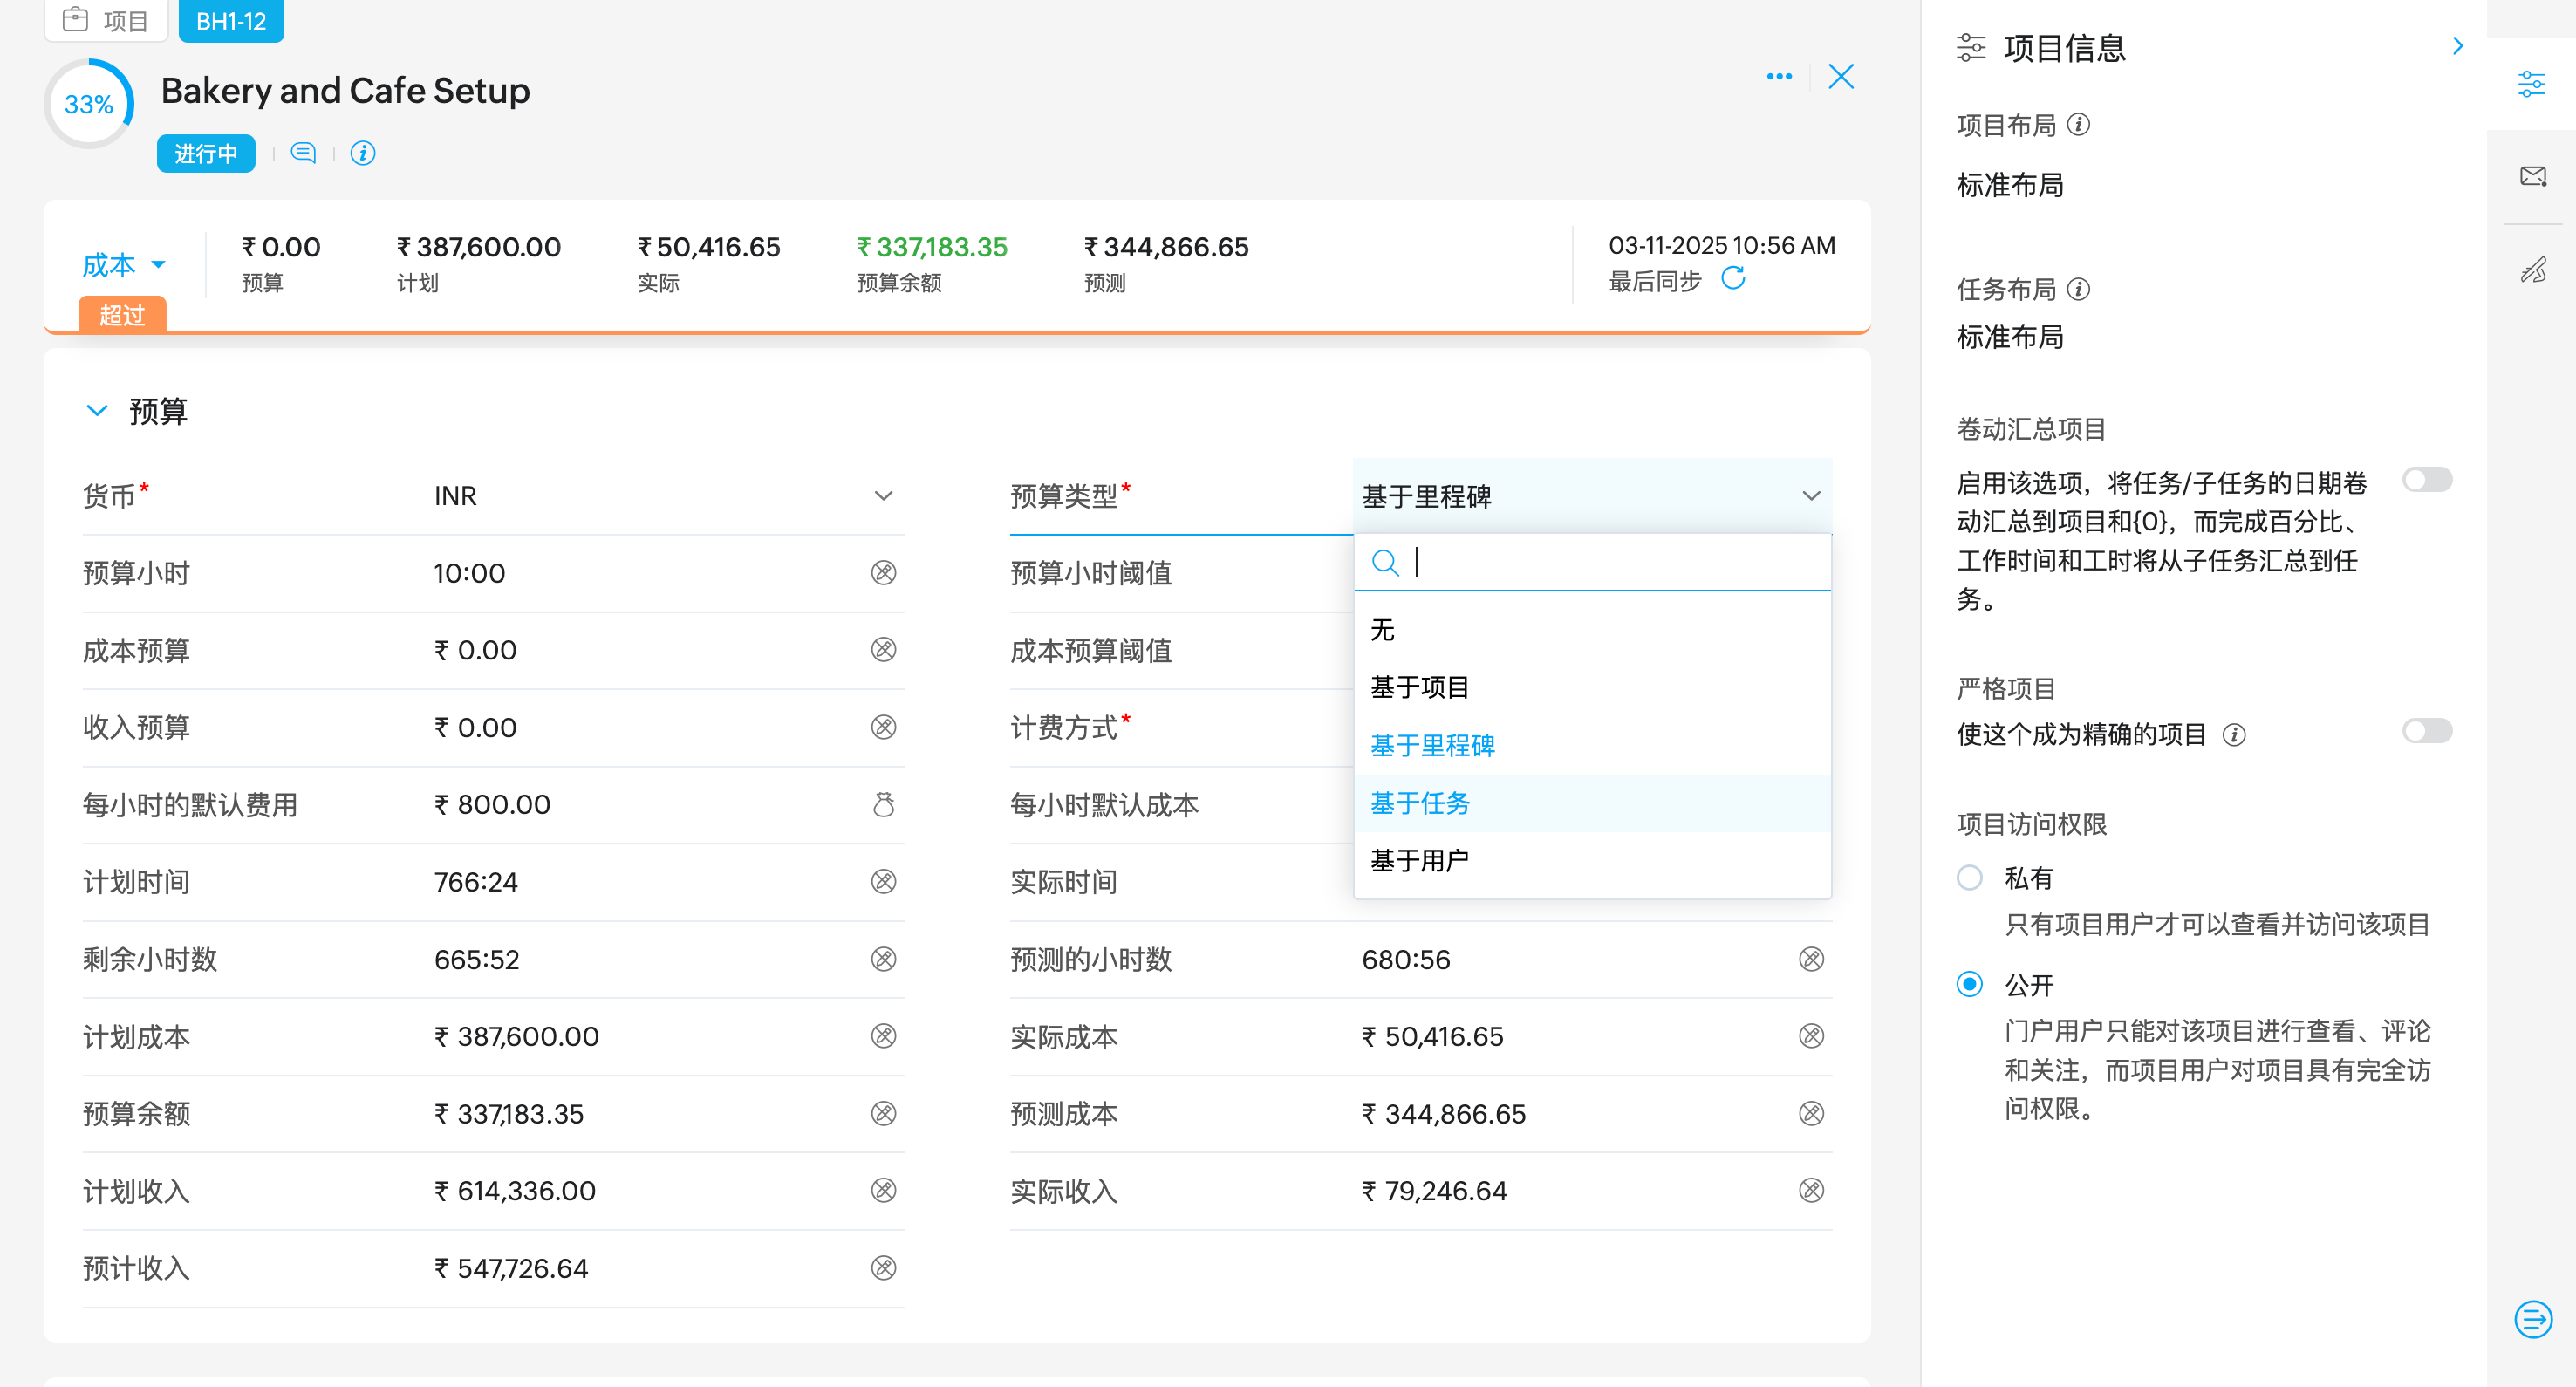Collapse the 预算 section chevron
The height and width of the screenshot is (1387, 2576).
point(97,411)
